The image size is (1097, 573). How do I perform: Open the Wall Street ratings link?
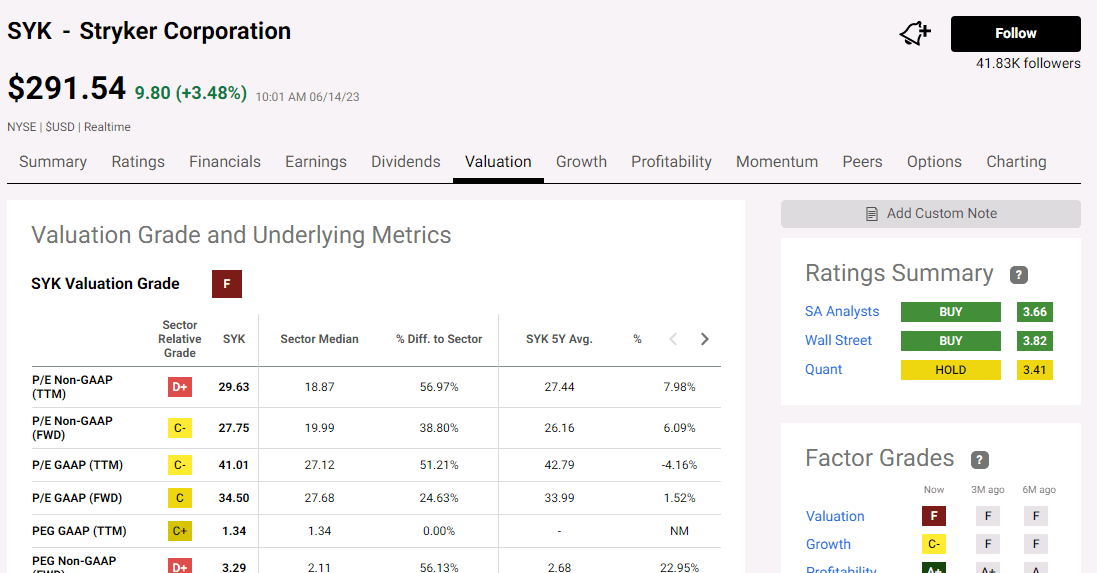(x=838, y=341)
